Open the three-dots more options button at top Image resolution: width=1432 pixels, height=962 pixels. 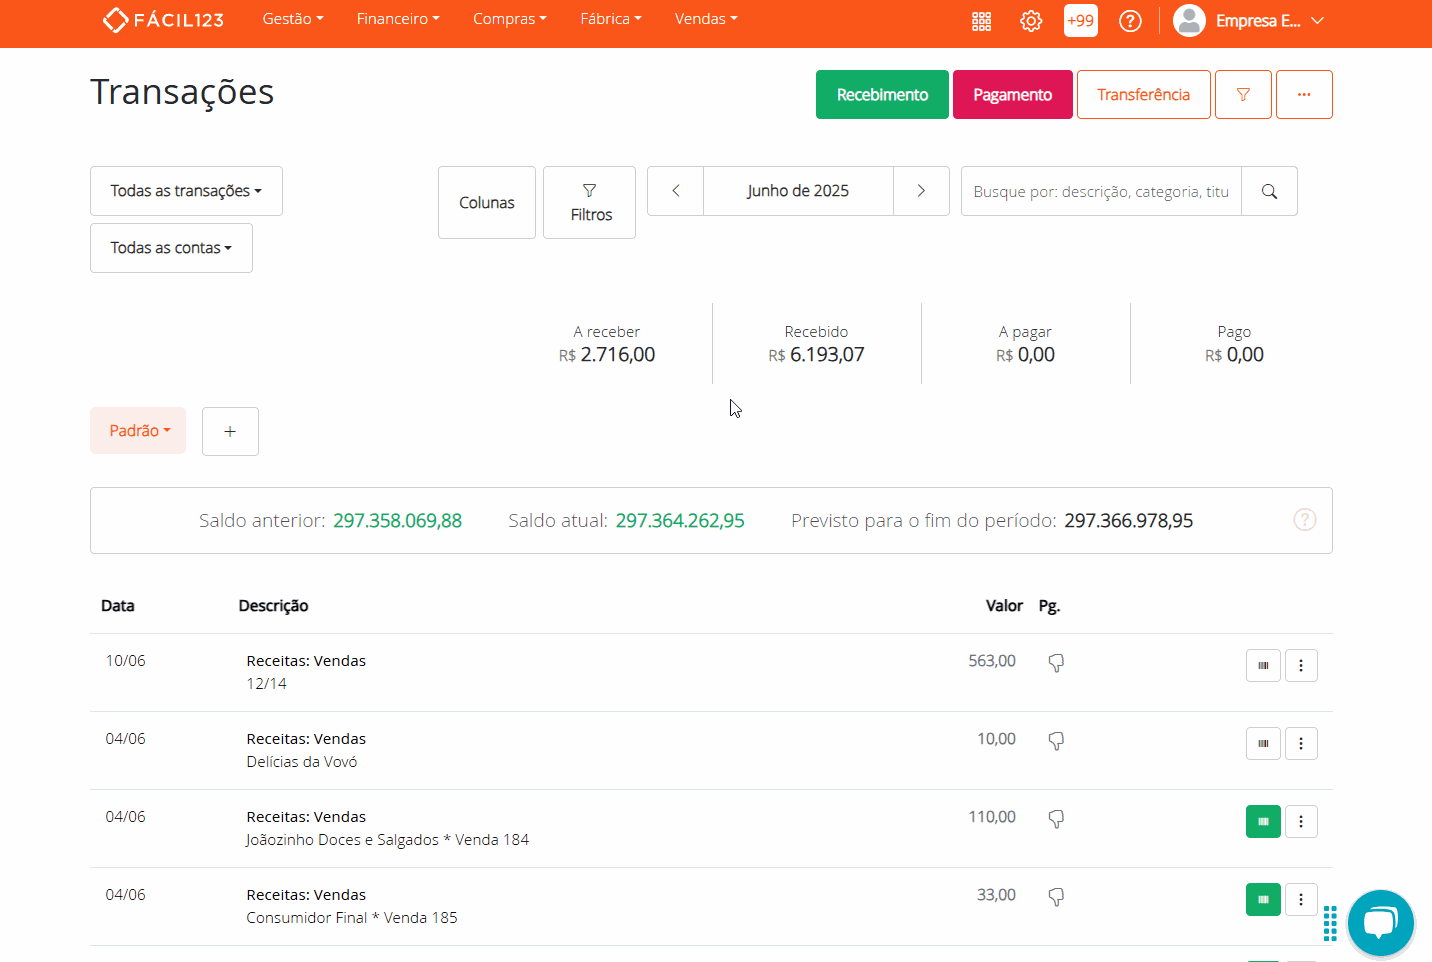tap(1304, 95)
